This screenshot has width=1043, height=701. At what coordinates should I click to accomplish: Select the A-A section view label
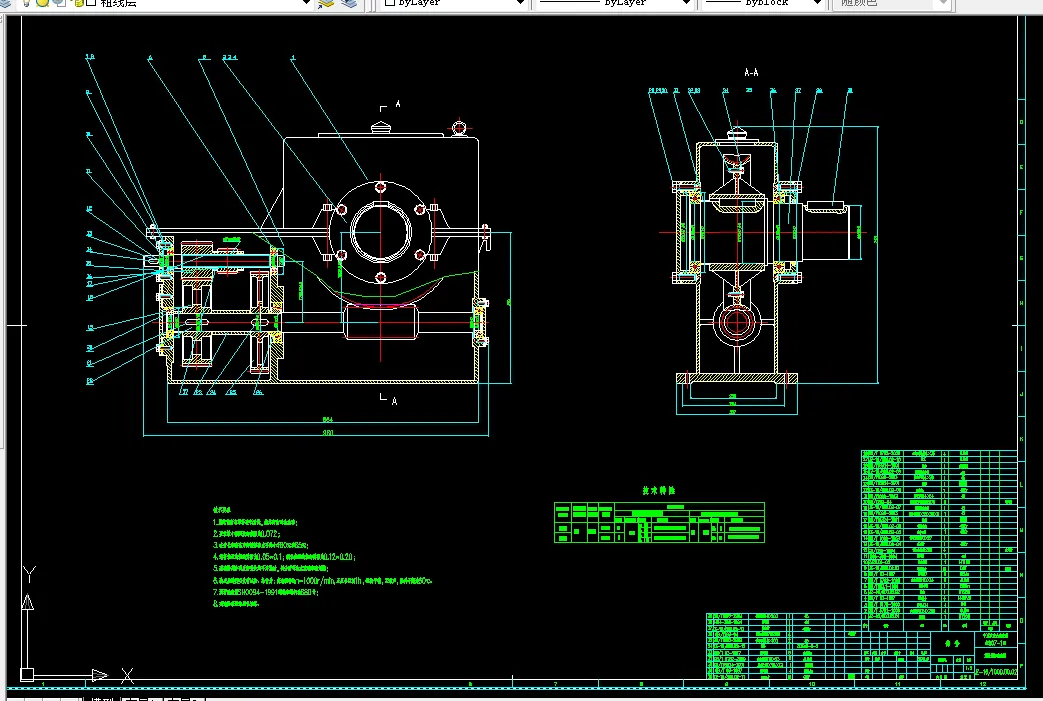[x=751, y=72]
